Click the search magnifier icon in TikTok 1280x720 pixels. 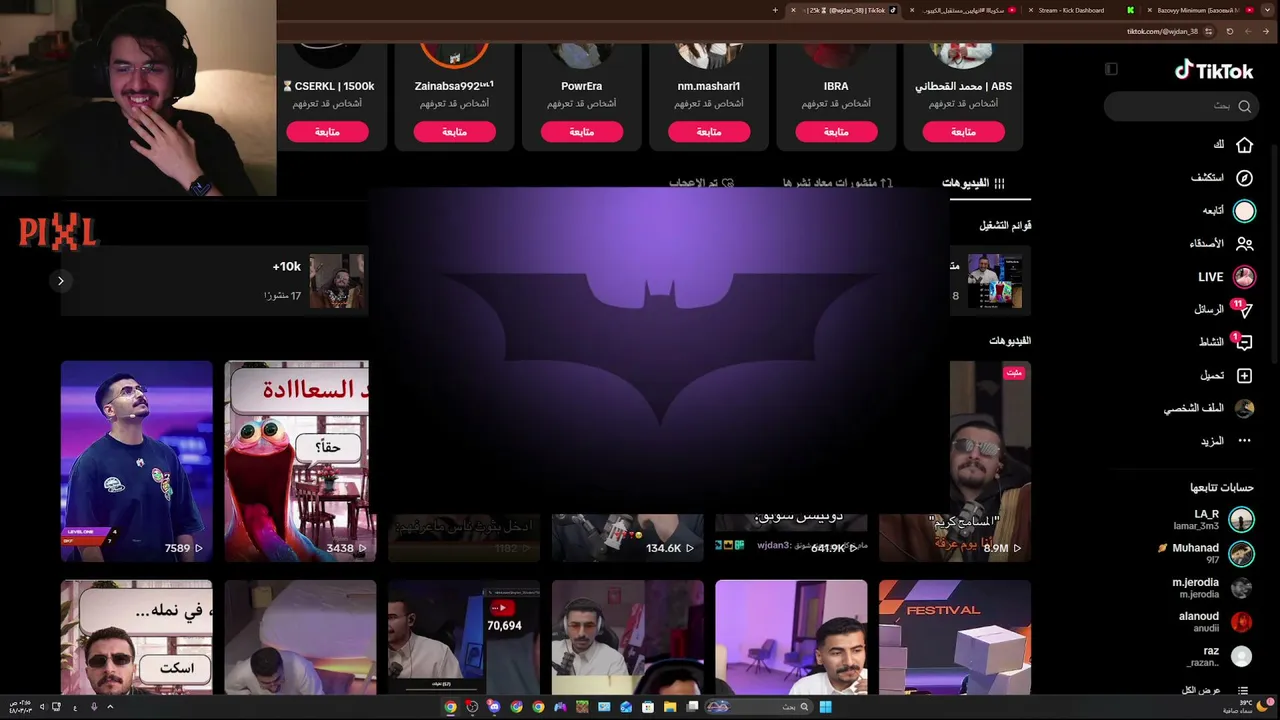pos(1244,106)
